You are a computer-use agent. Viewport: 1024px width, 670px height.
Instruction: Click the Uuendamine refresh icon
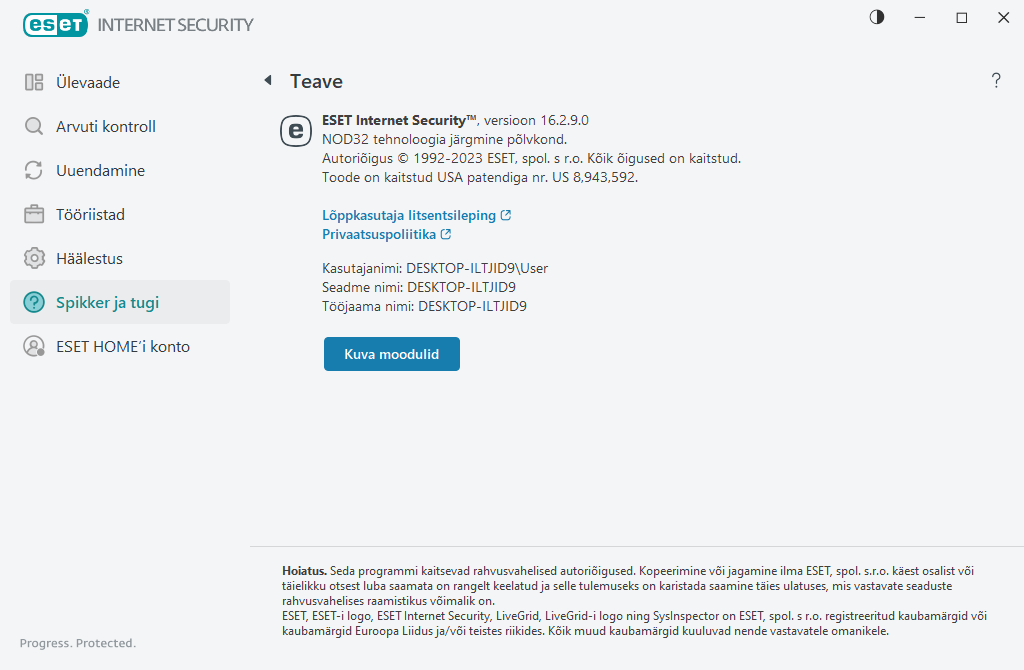34,171
